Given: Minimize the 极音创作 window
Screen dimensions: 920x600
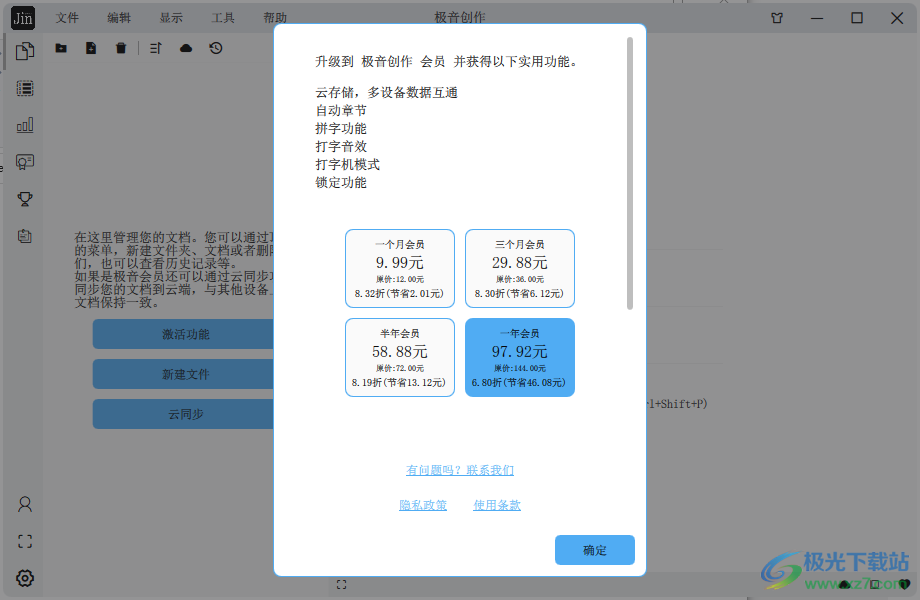Looking at the screenshot, I should pos(817,18).
